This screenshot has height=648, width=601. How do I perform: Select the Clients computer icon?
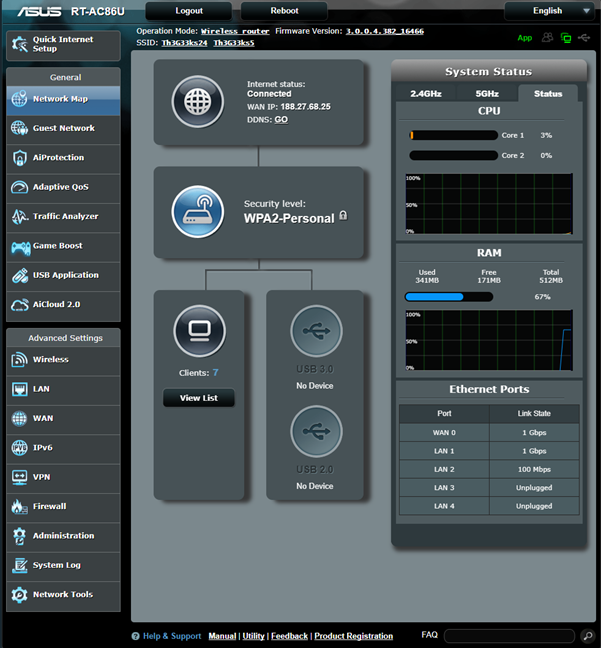199,331
